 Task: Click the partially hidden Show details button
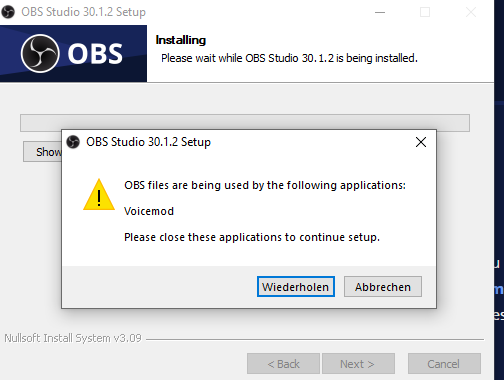click(x=42, y=152)
